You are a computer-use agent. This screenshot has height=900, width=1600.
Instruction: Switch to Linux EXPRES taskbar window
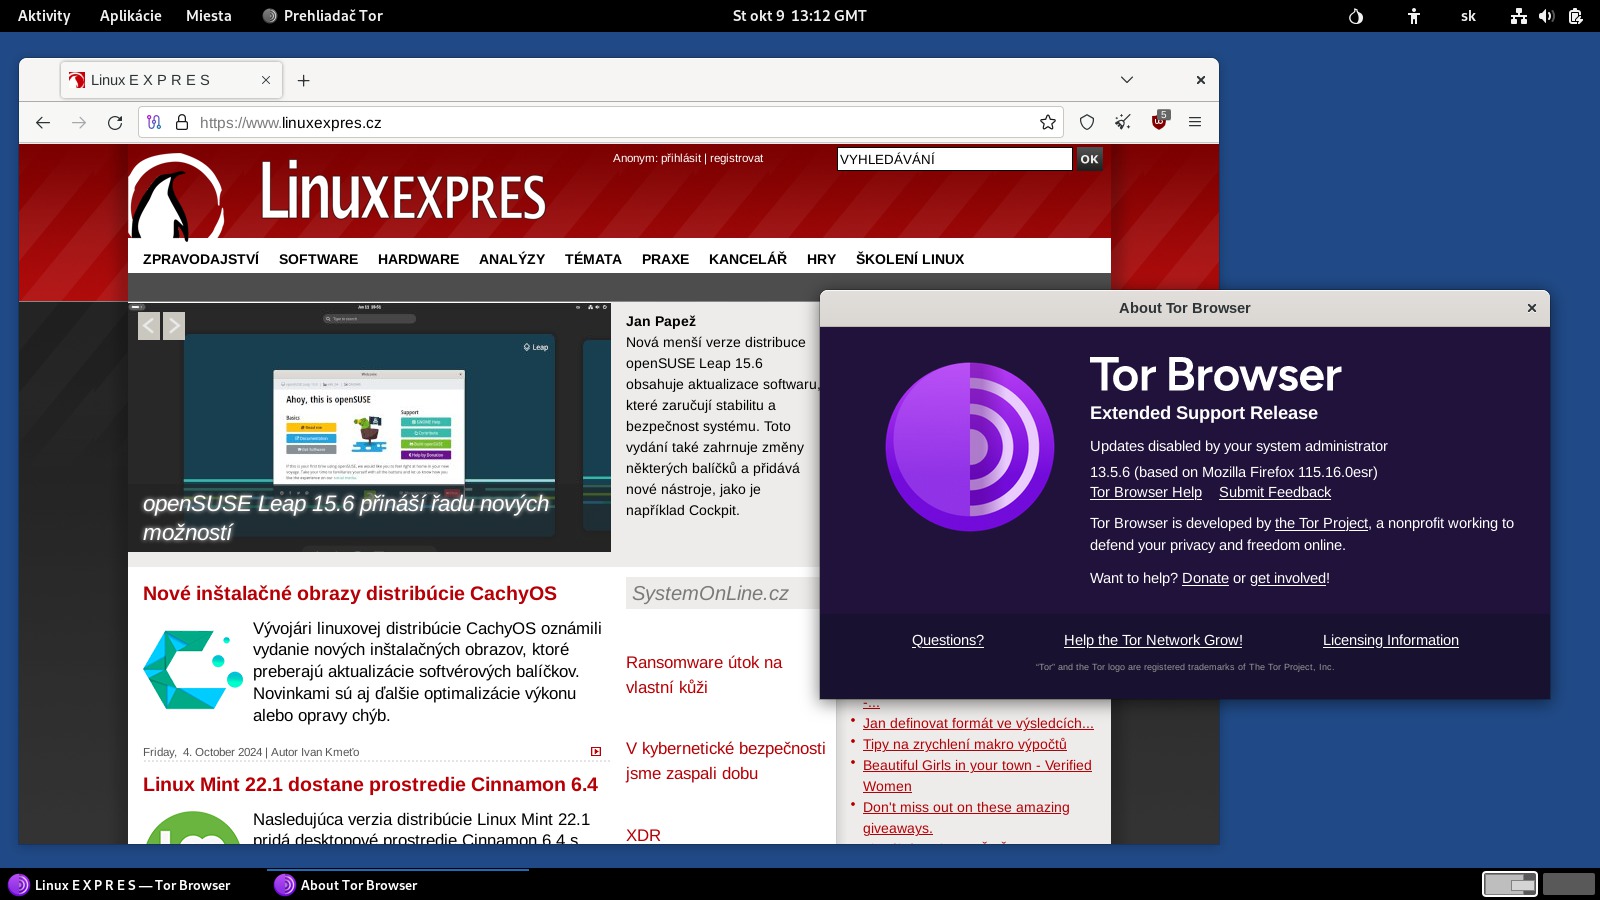tap(132, 885)
